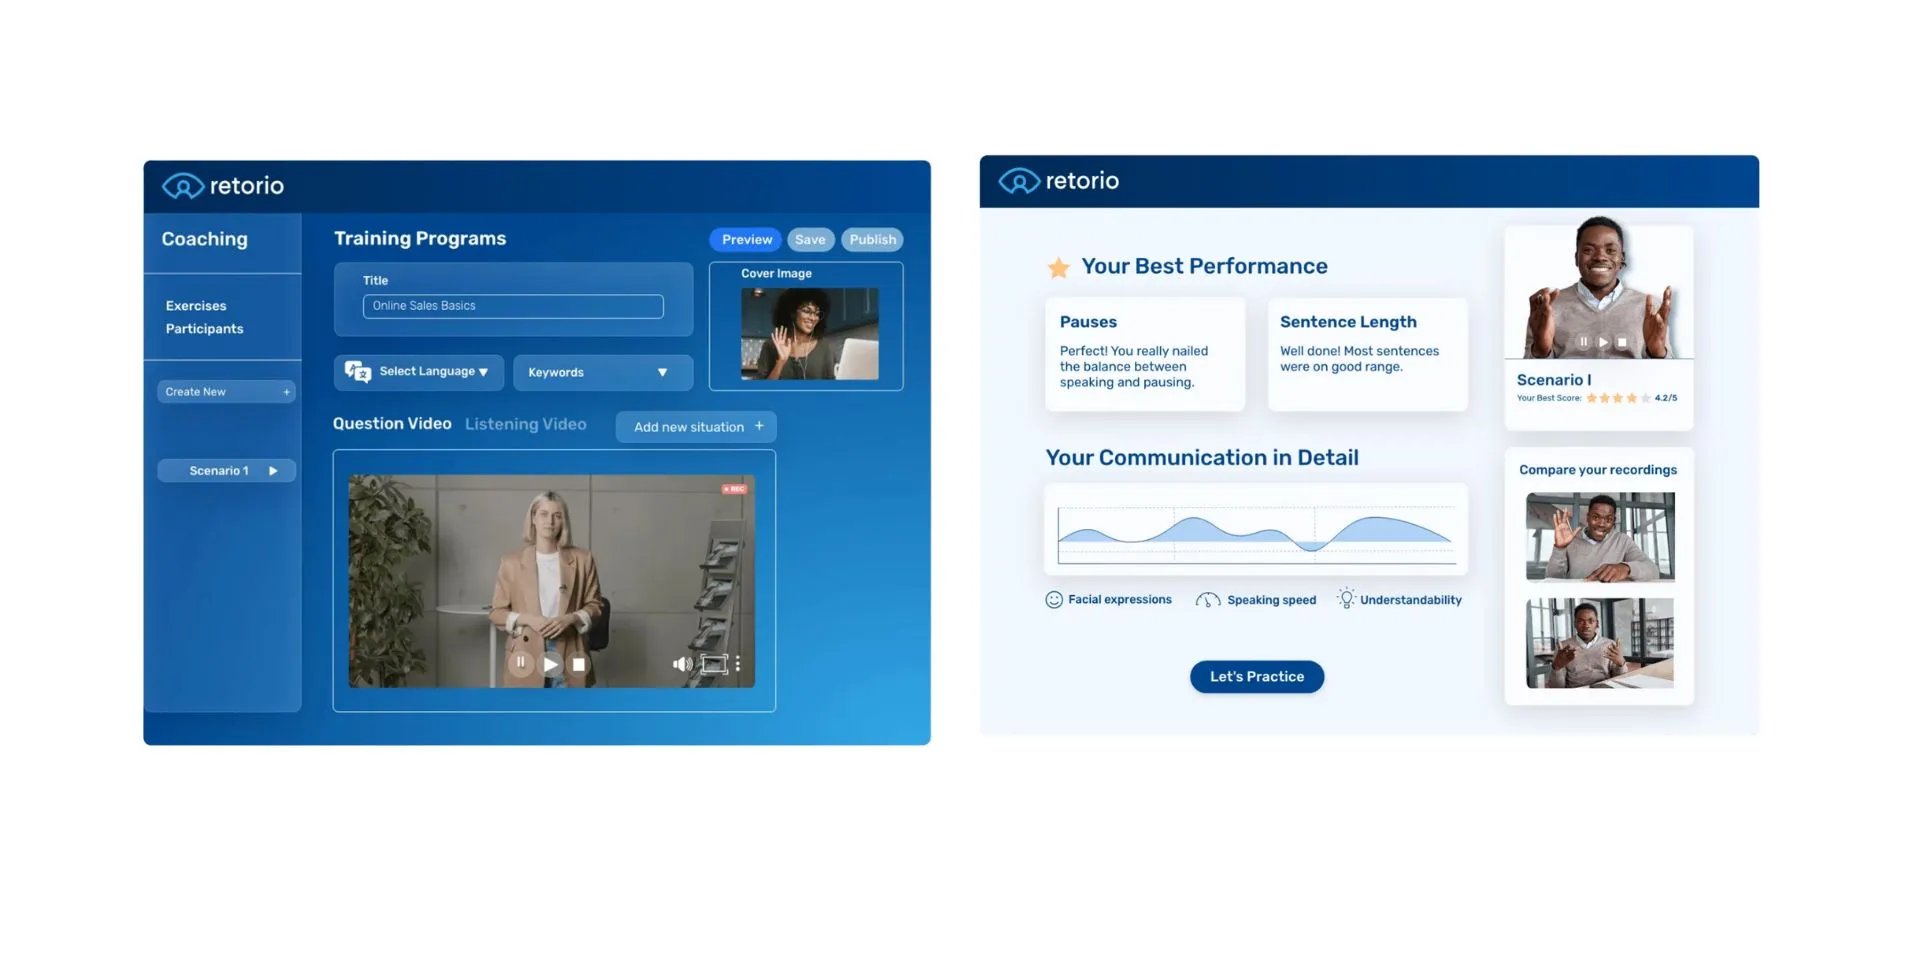
Task: Publish the Online Sales Basics program
Action: coord(871,239)
